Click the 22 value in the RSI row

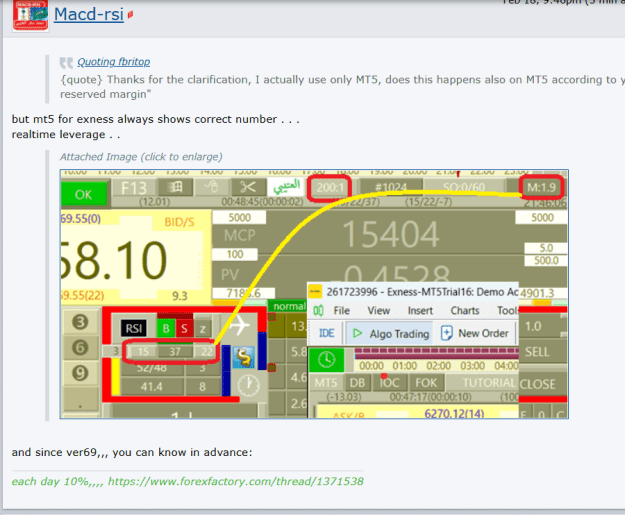click(x=206, y=352)
